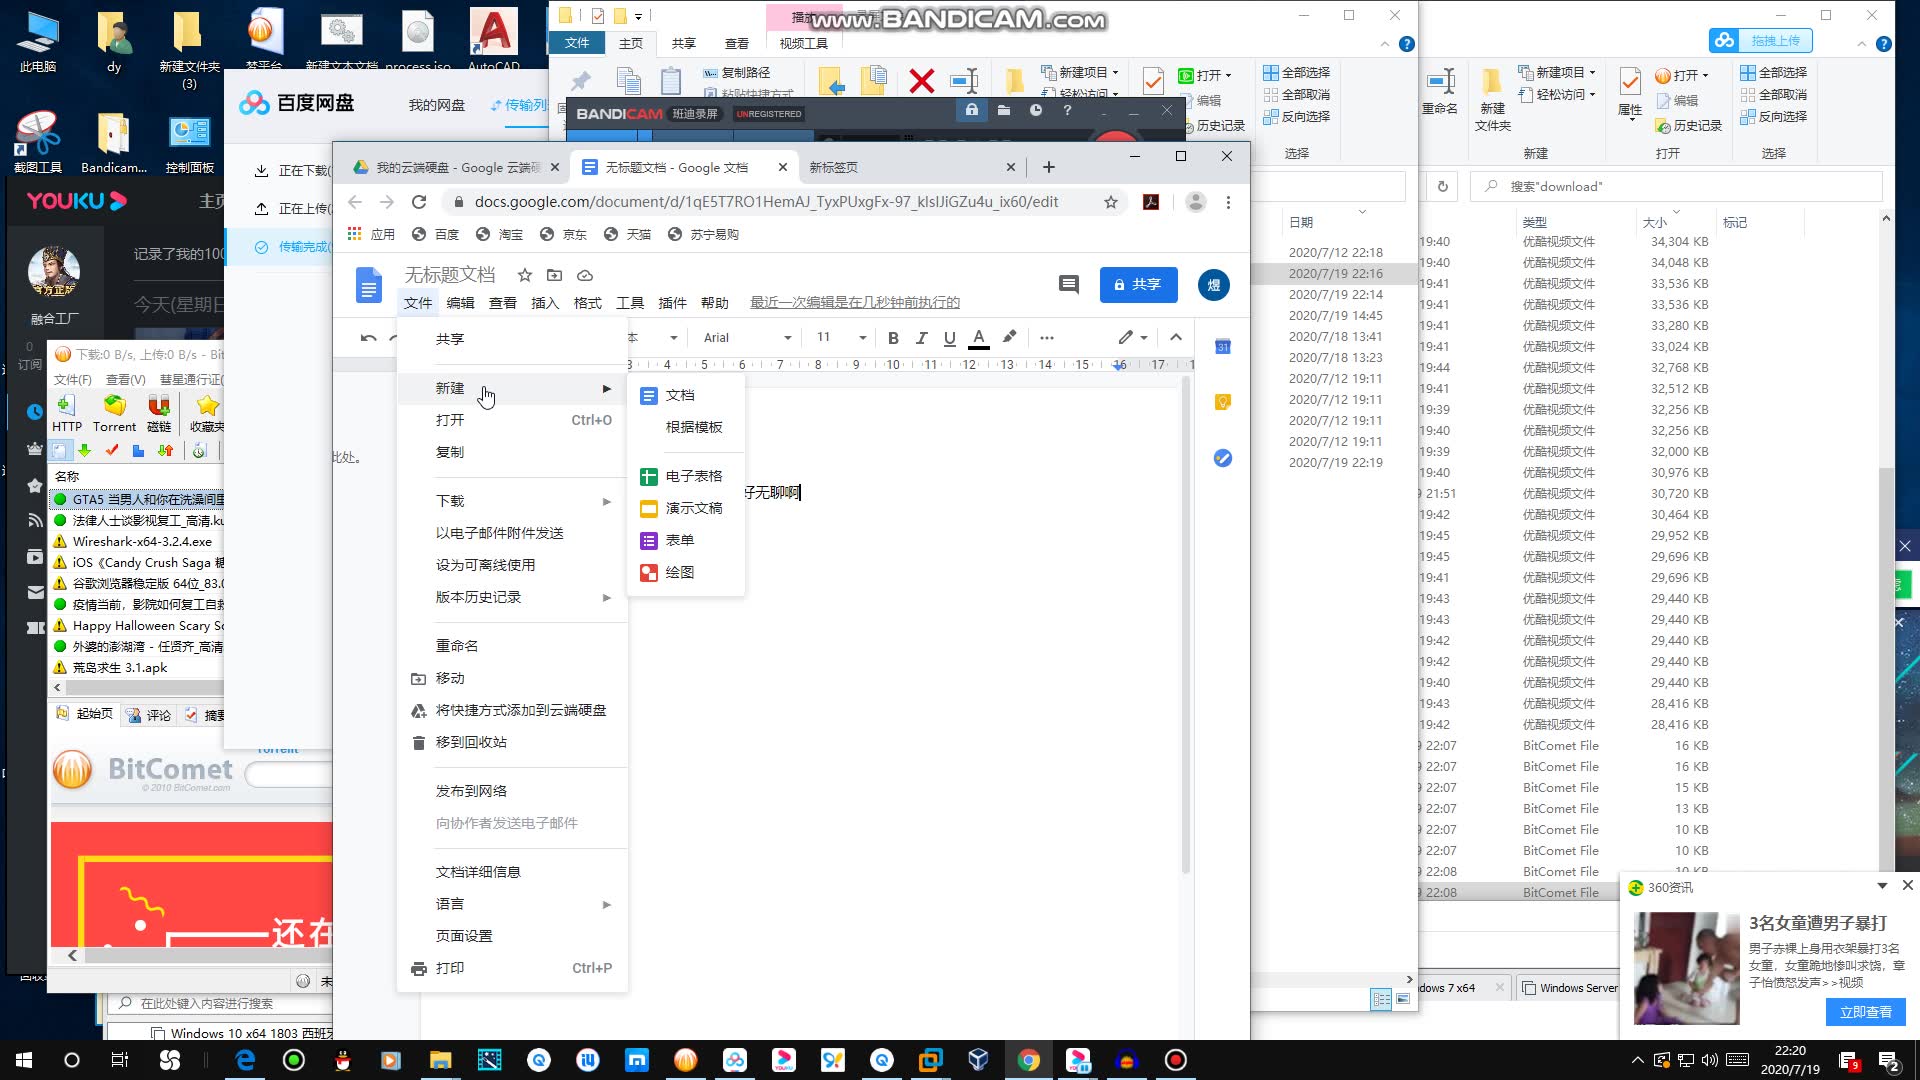Open 新建项目 dropdown in right Explorer

pos(1557,73)
